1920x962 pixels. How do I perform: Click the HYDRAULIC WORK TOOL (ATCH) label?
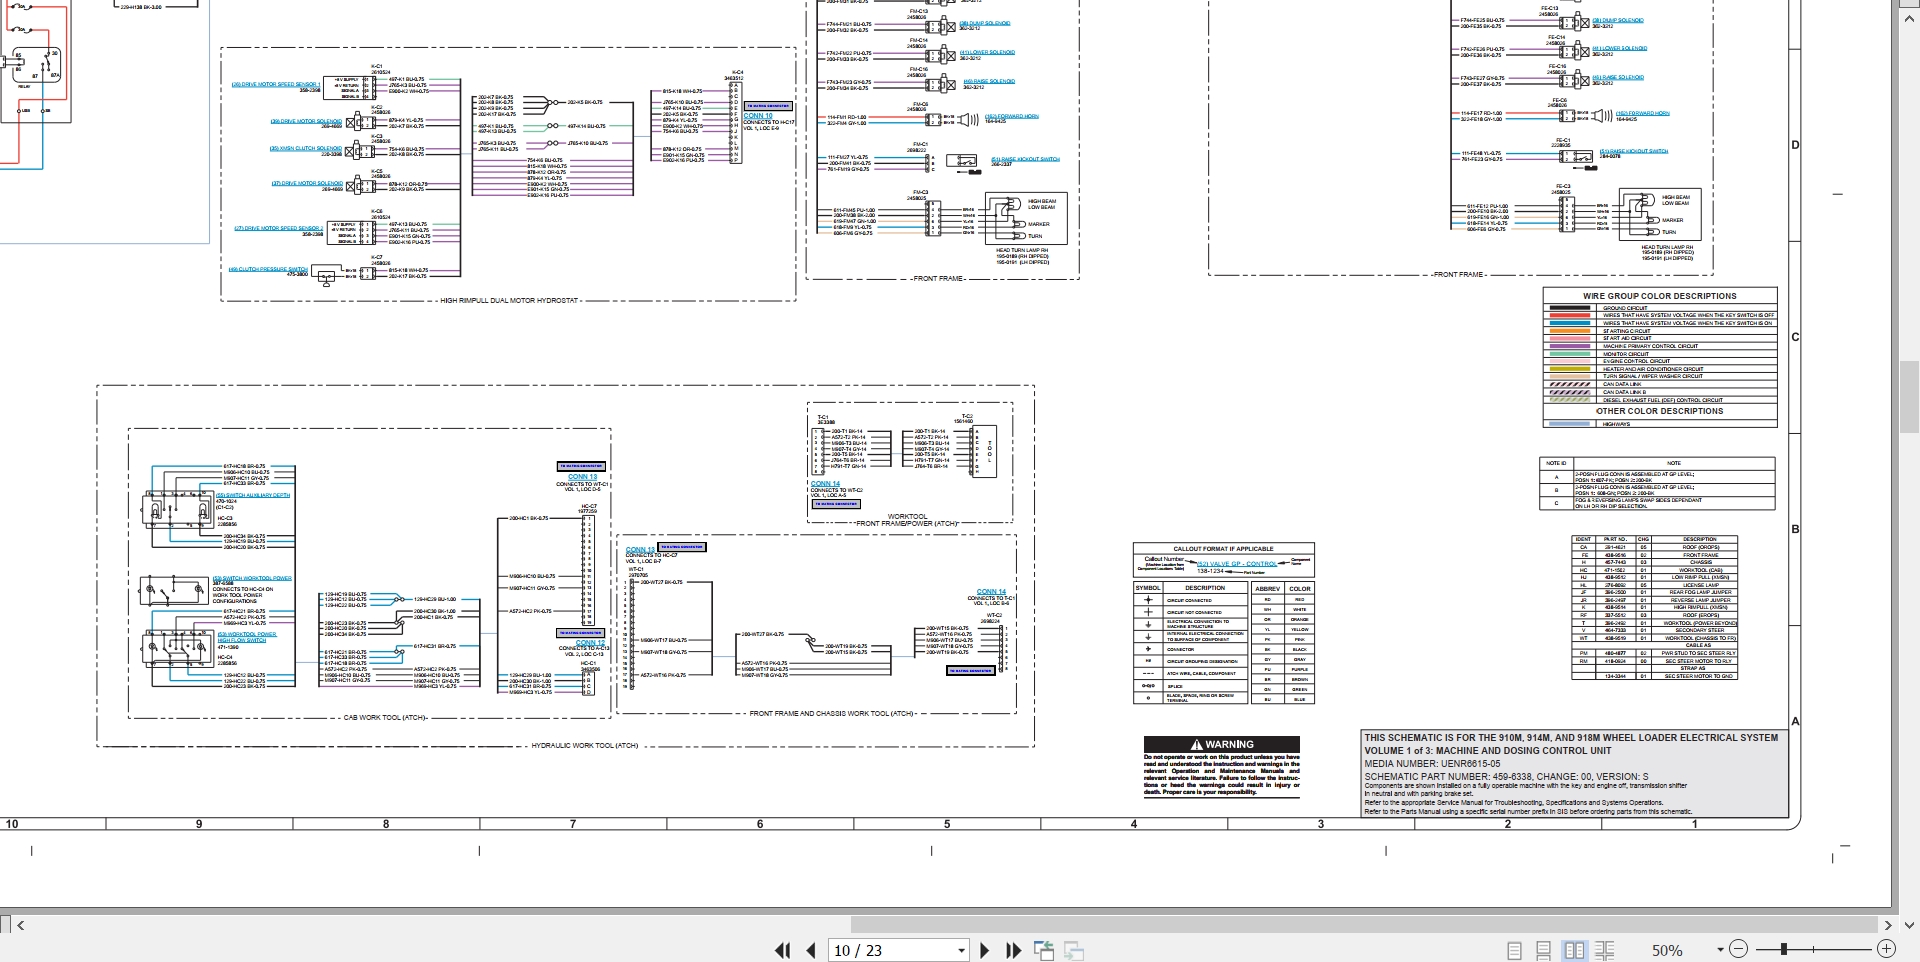coord(584,746)
